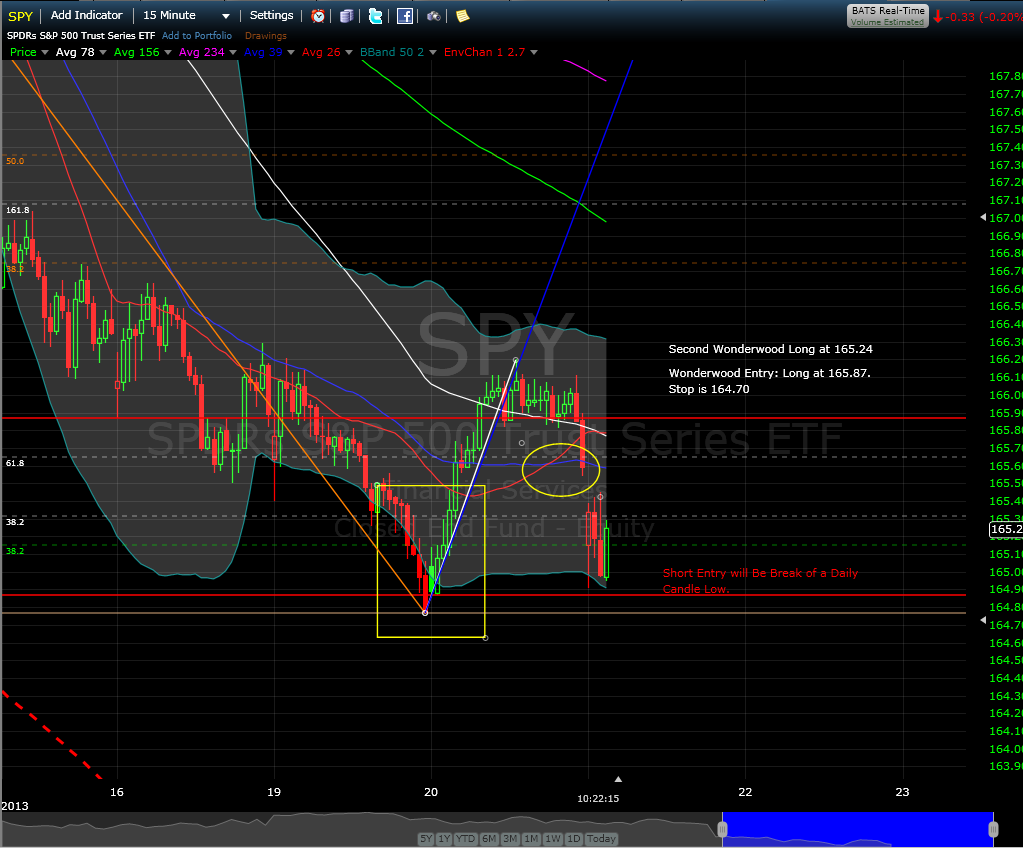Click the 161.8 Fibonacci level label
Viewport: 1023px width, 849px height.
pyautogui.click(x=18, y=210)
